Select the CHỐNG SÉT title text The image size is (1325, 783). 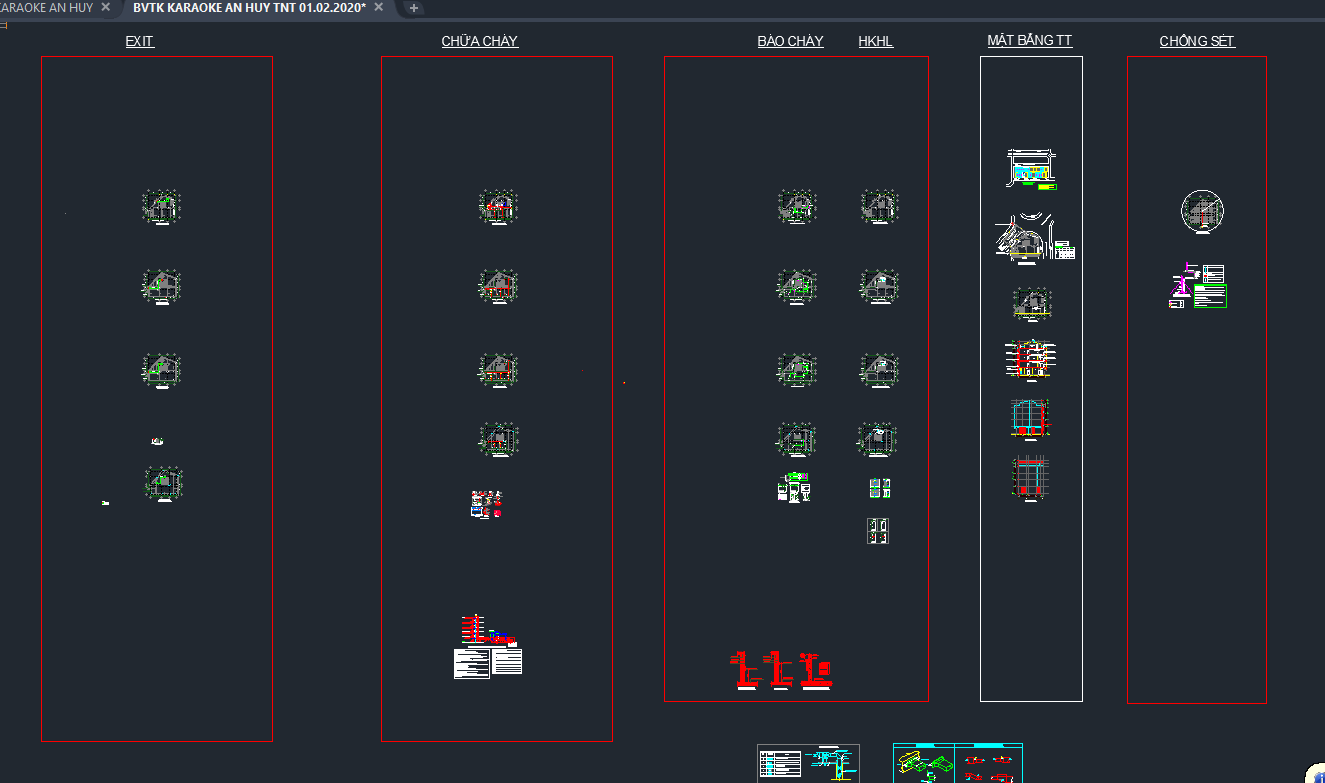(1197, 41)
